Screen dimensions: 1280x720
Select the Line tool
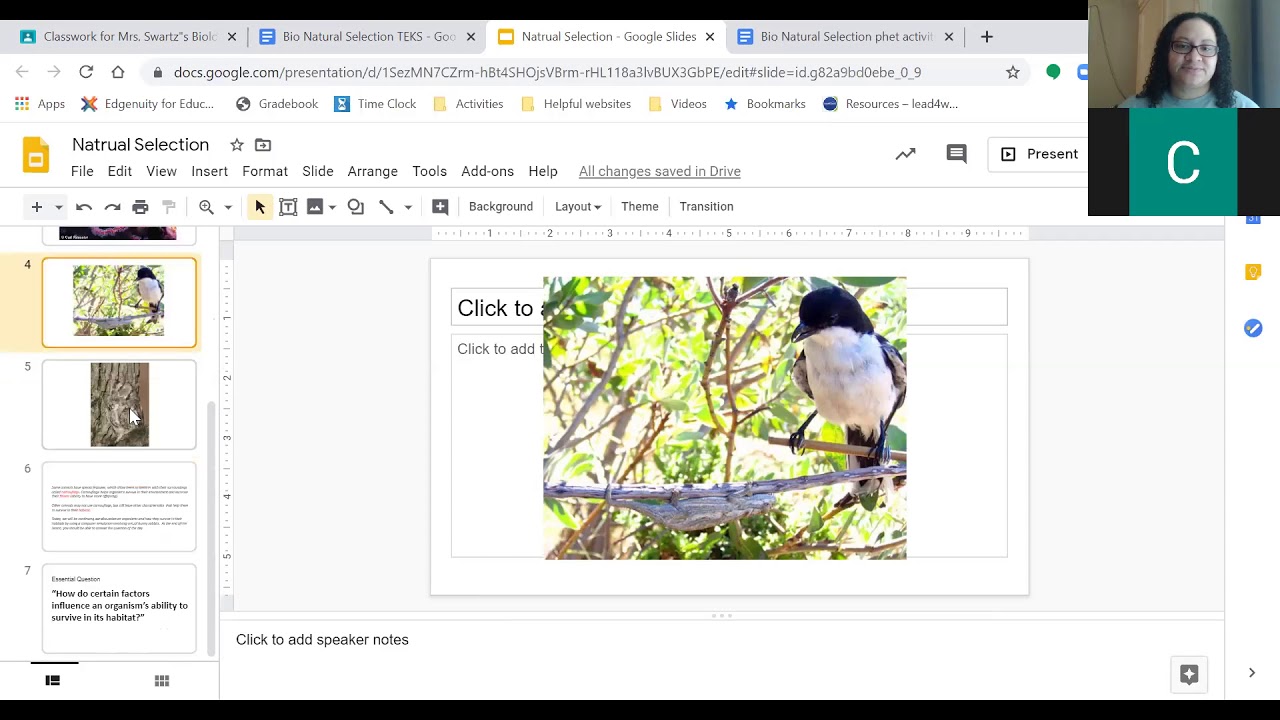(x=386, y=207)
